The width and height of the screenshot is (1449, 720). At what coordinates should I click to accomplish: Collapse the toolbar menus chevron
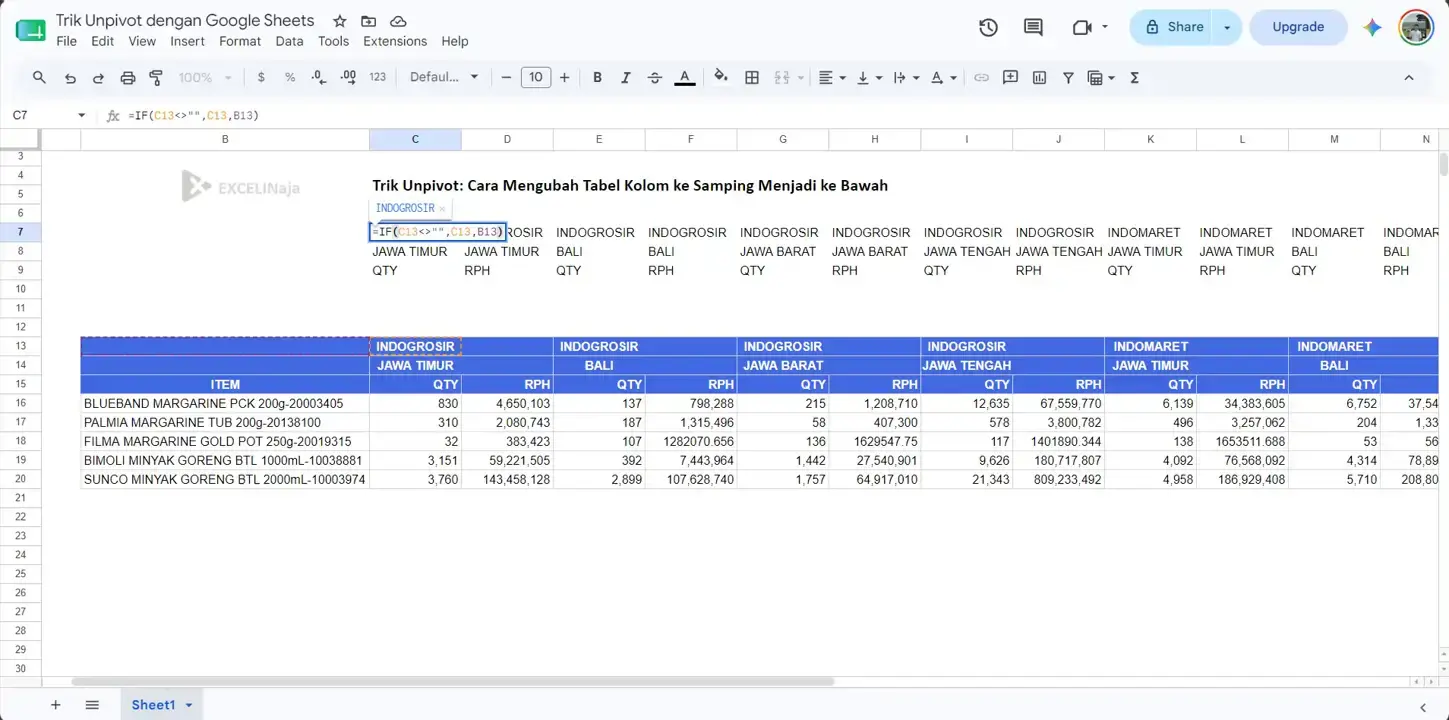pyautogui.click(x=1408, y=77)
